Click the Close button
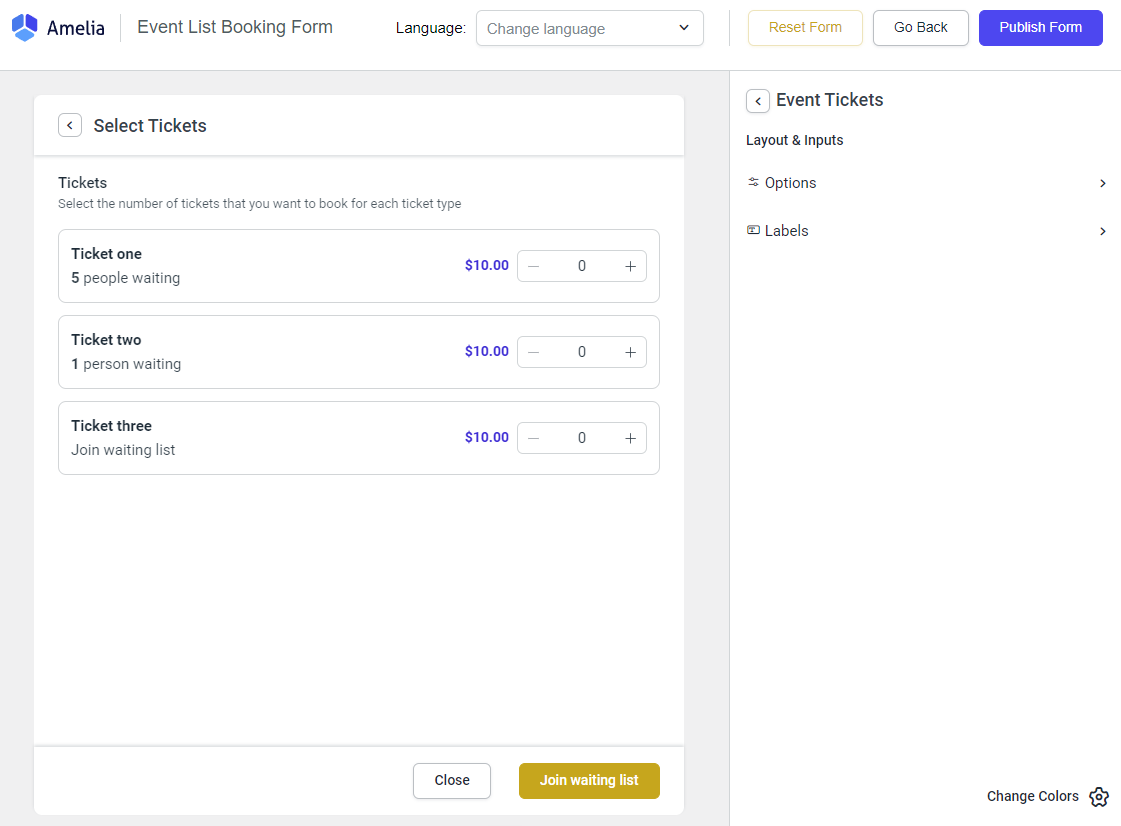1121x826 pixels. pos(452,780)
